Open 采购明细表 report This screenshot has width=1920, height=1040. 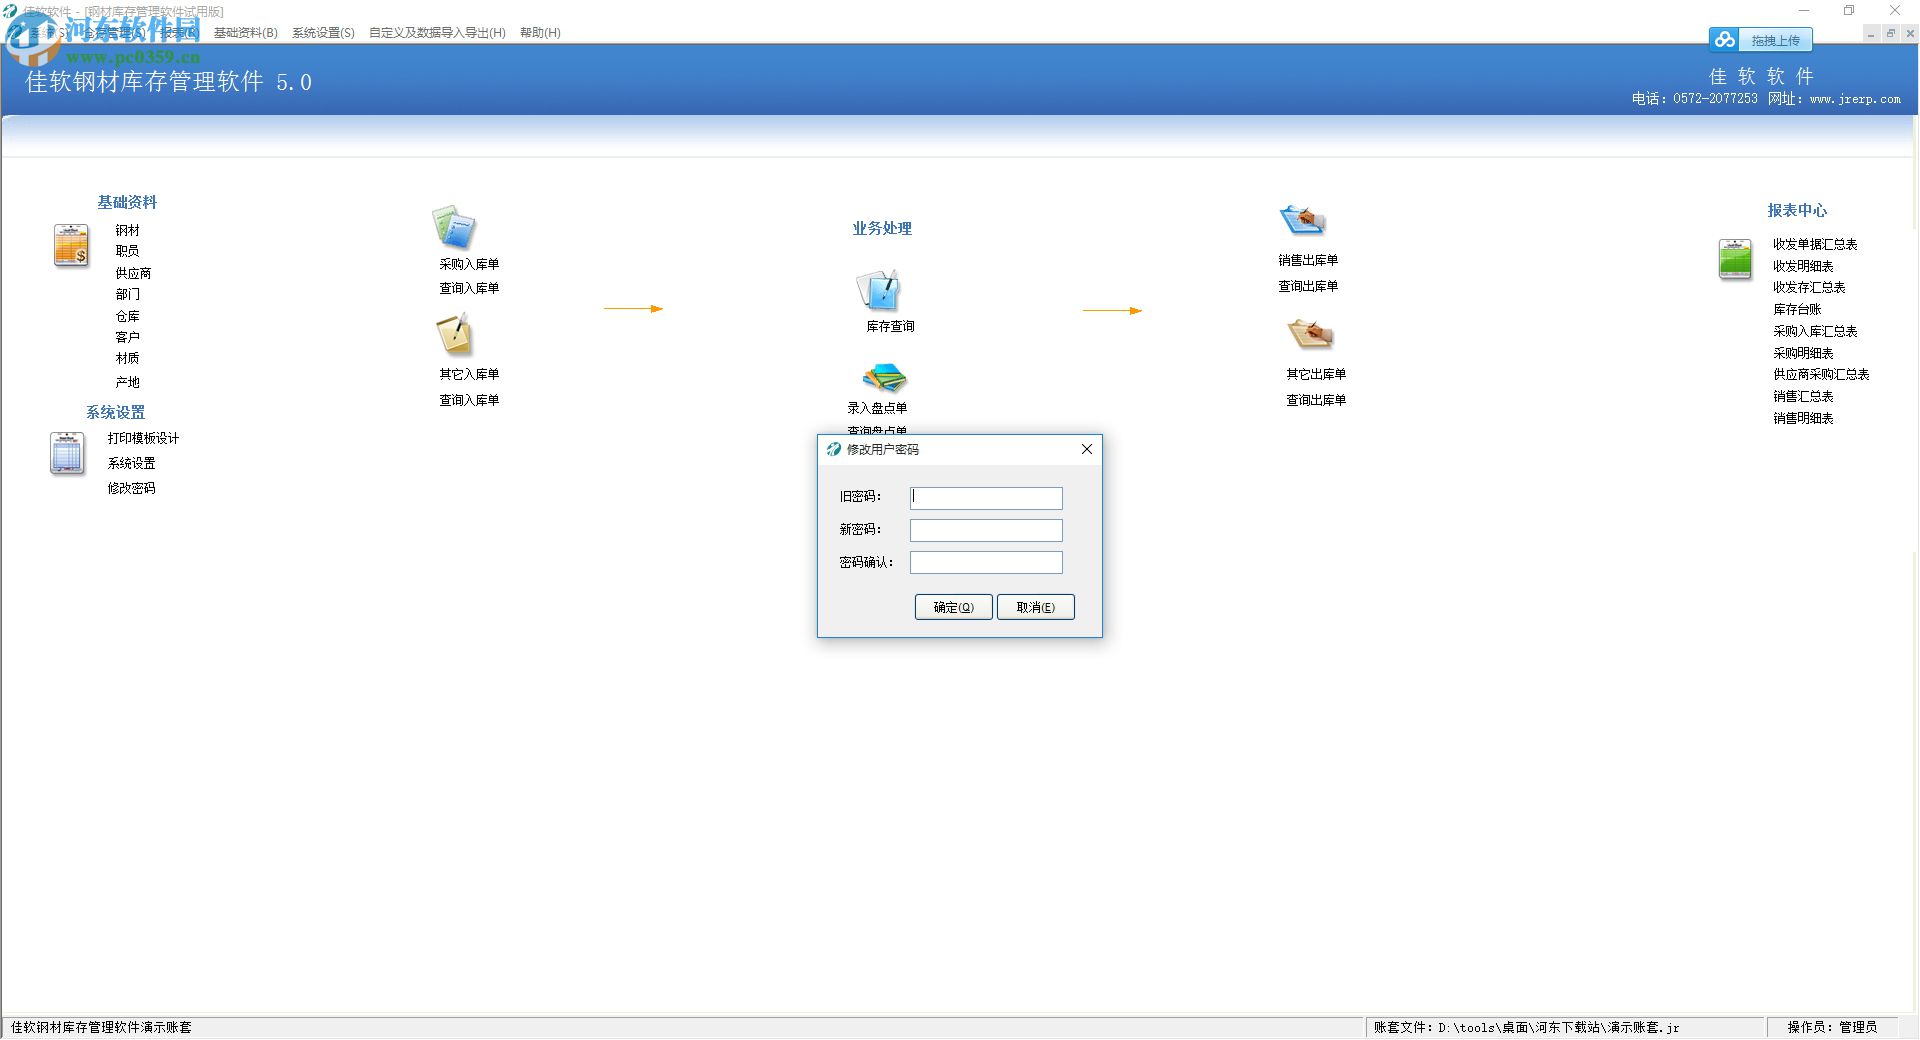1803,353
